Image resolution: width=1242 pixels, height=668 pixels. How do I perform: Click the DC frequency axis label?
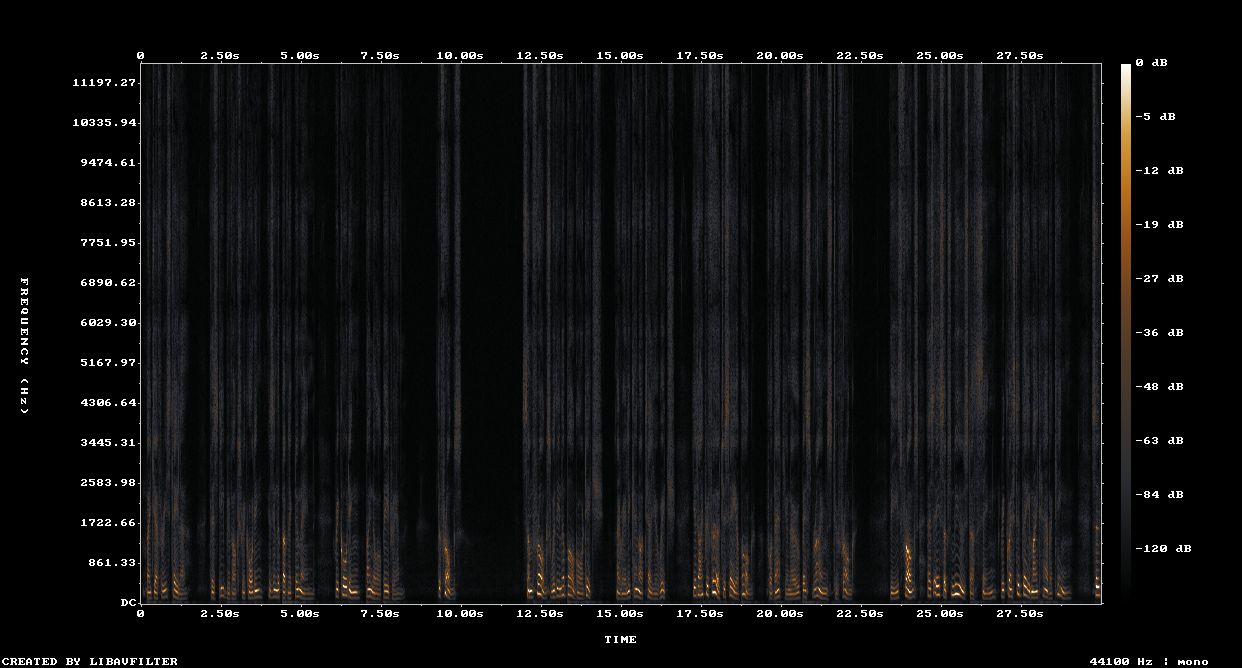(128, 602)
